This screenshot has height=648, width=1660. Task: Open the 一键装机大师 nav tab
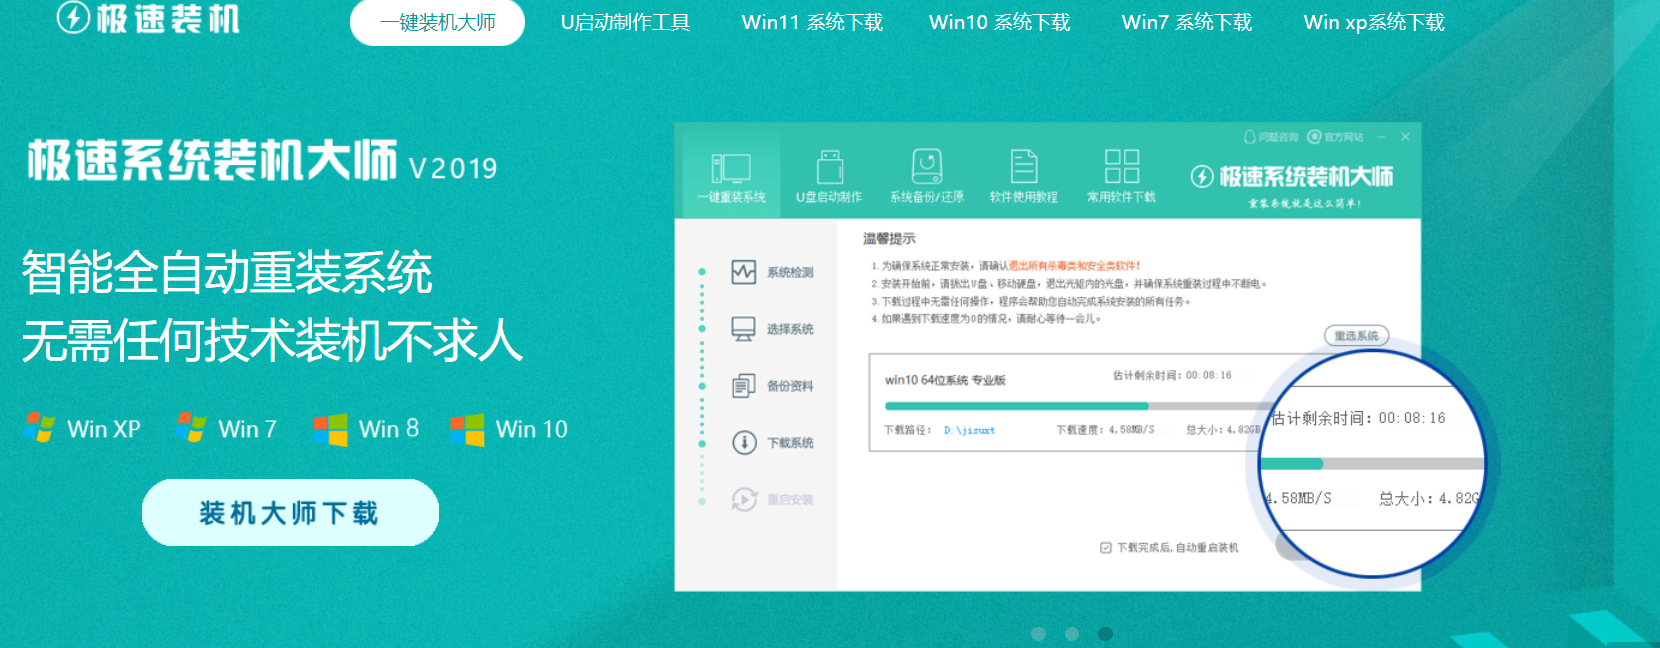437,22
